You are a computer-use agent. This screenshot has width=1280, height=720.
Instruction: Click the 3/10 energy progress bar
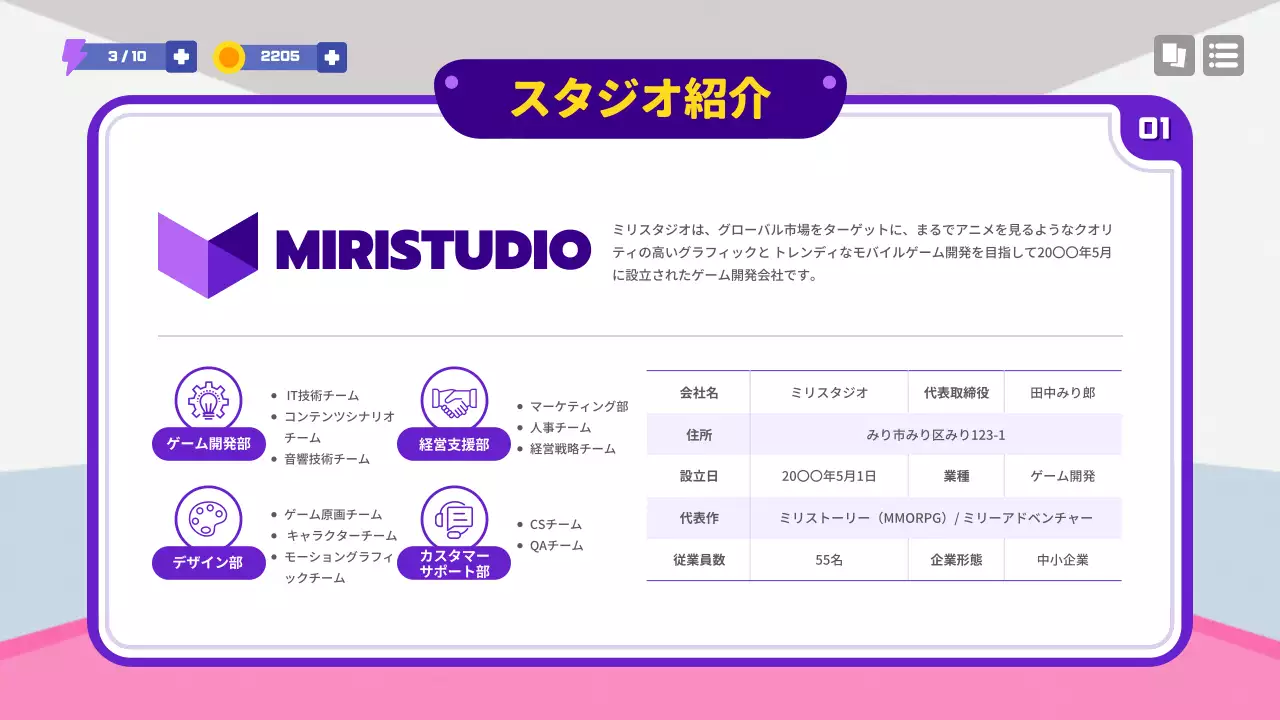pos(127,56)
